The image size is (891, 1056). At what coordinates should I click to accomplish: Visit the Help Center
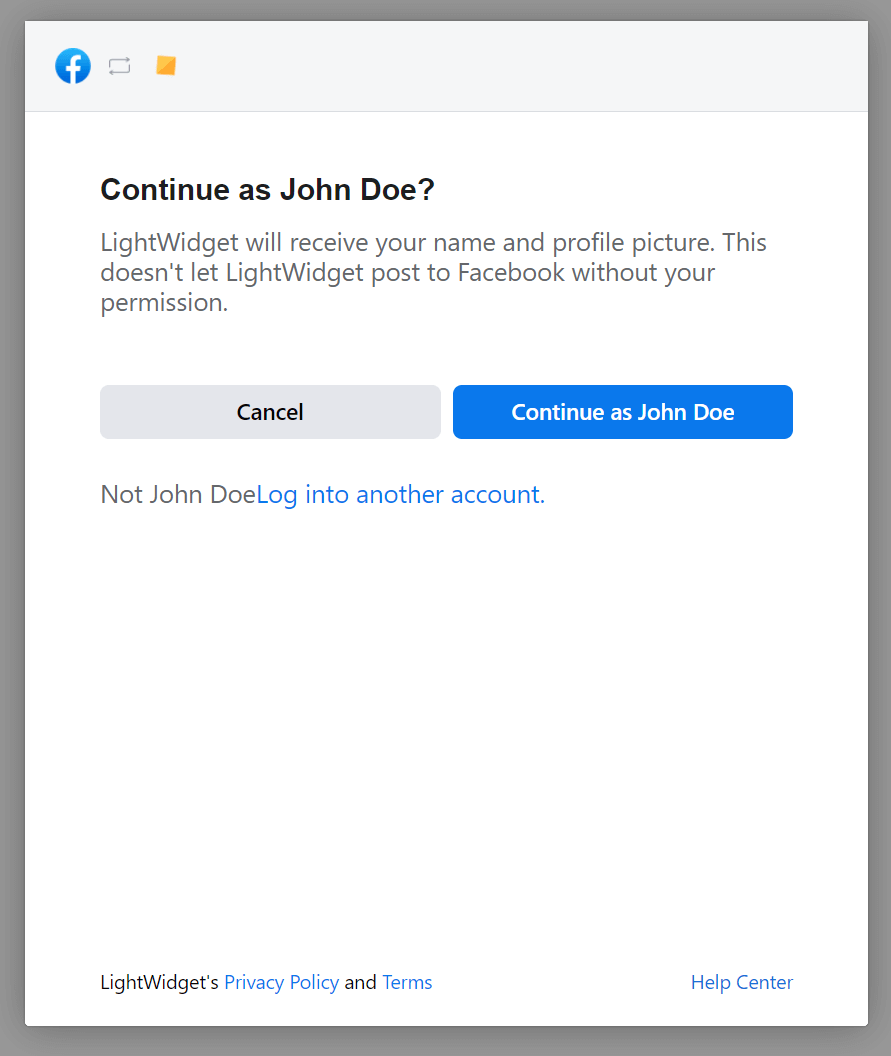[741, 983]
